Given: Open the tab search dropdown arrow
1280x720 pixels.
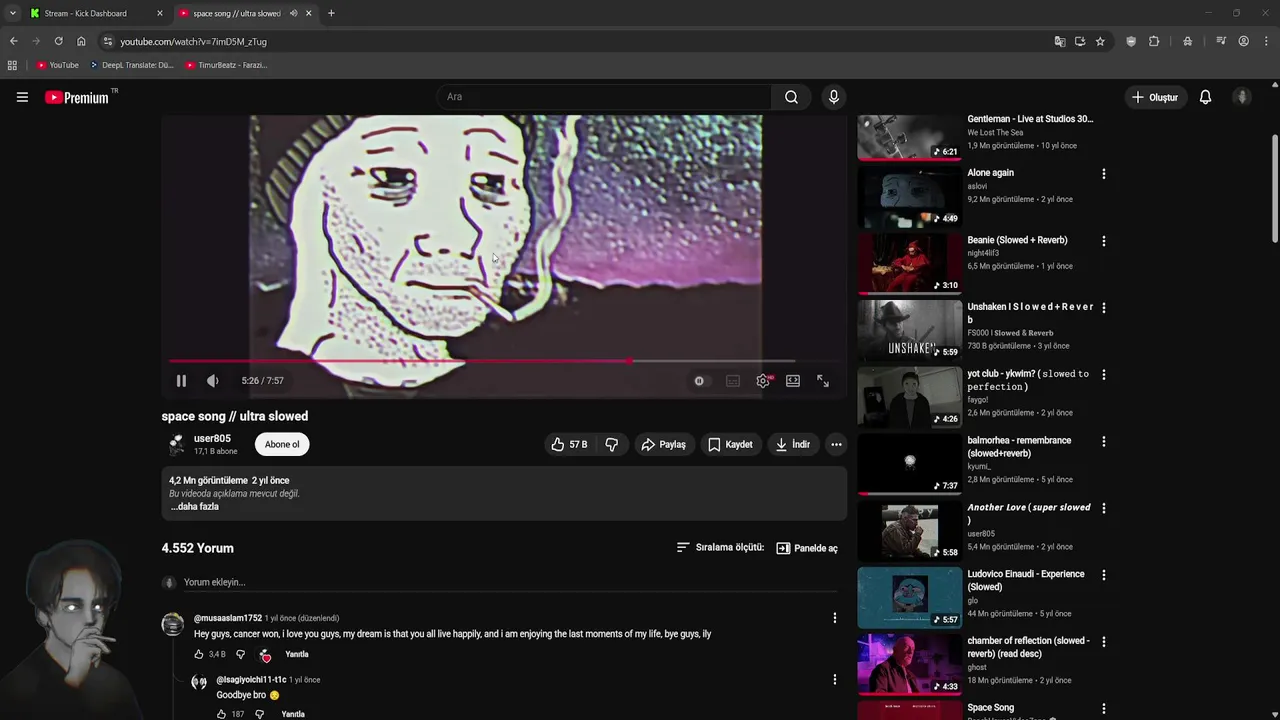Looking at the screenshot, I should [x=12, y=13].
